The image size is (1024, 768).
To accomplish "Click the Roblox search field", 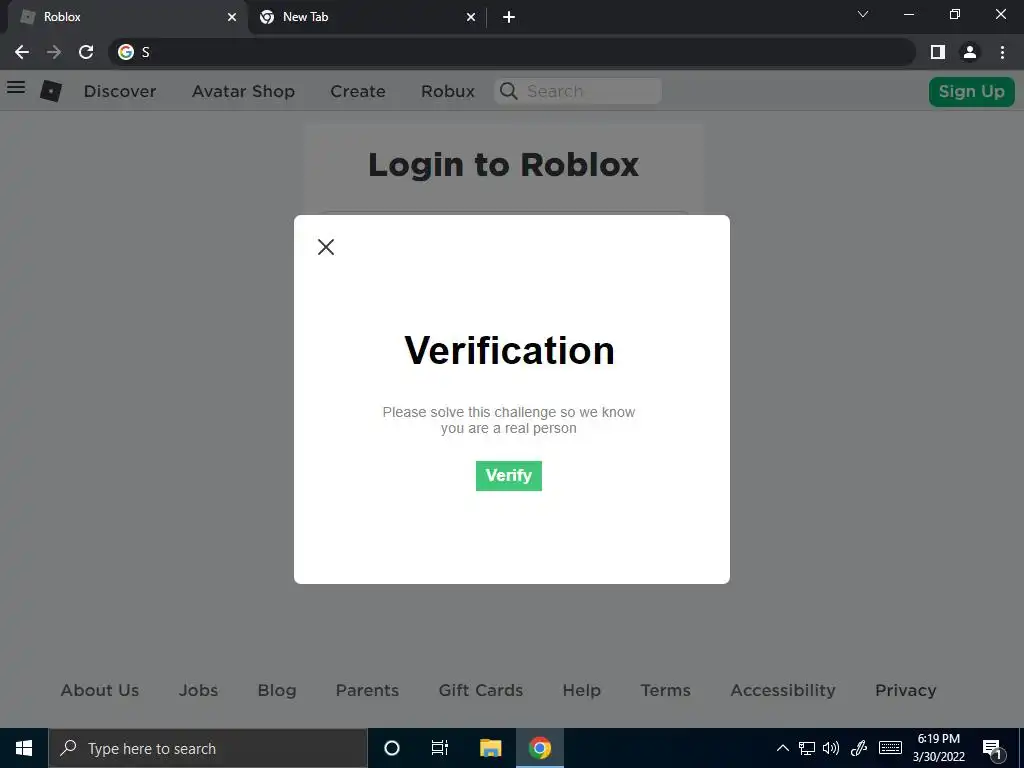I will coord(579,91).
